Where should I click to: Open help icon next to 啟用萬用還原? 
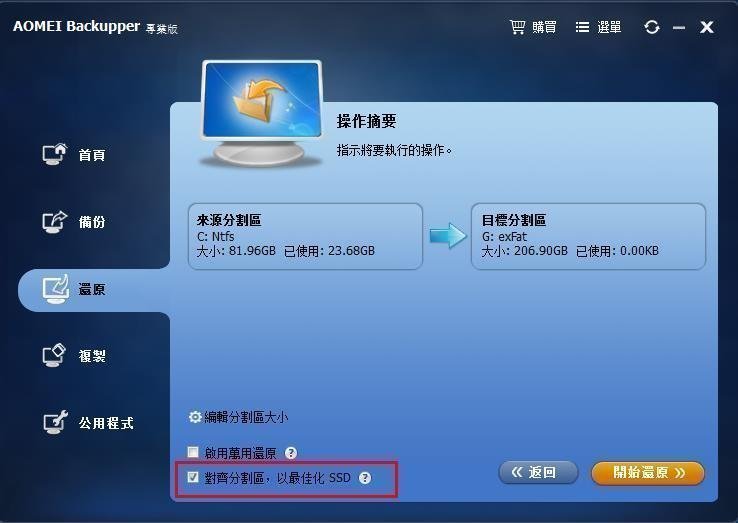291,453
